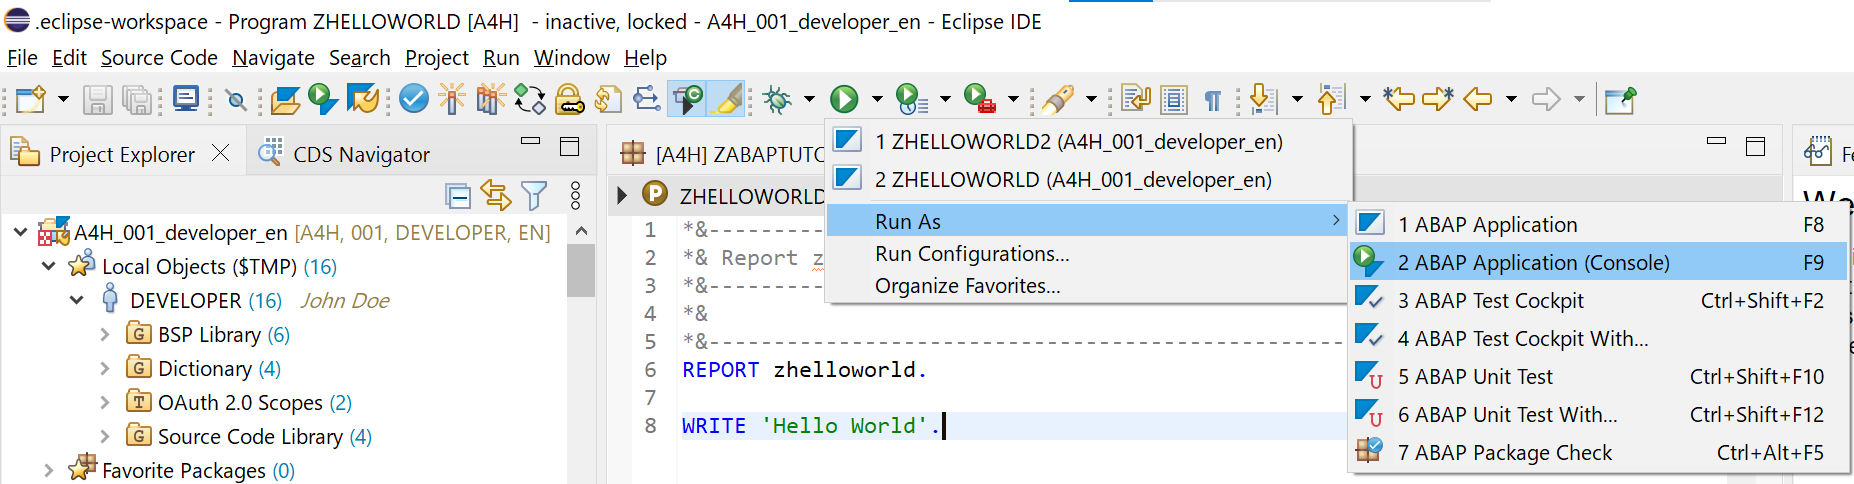Click the New wizard toolbar icon
1854x484 pixels.
(31, 99)
